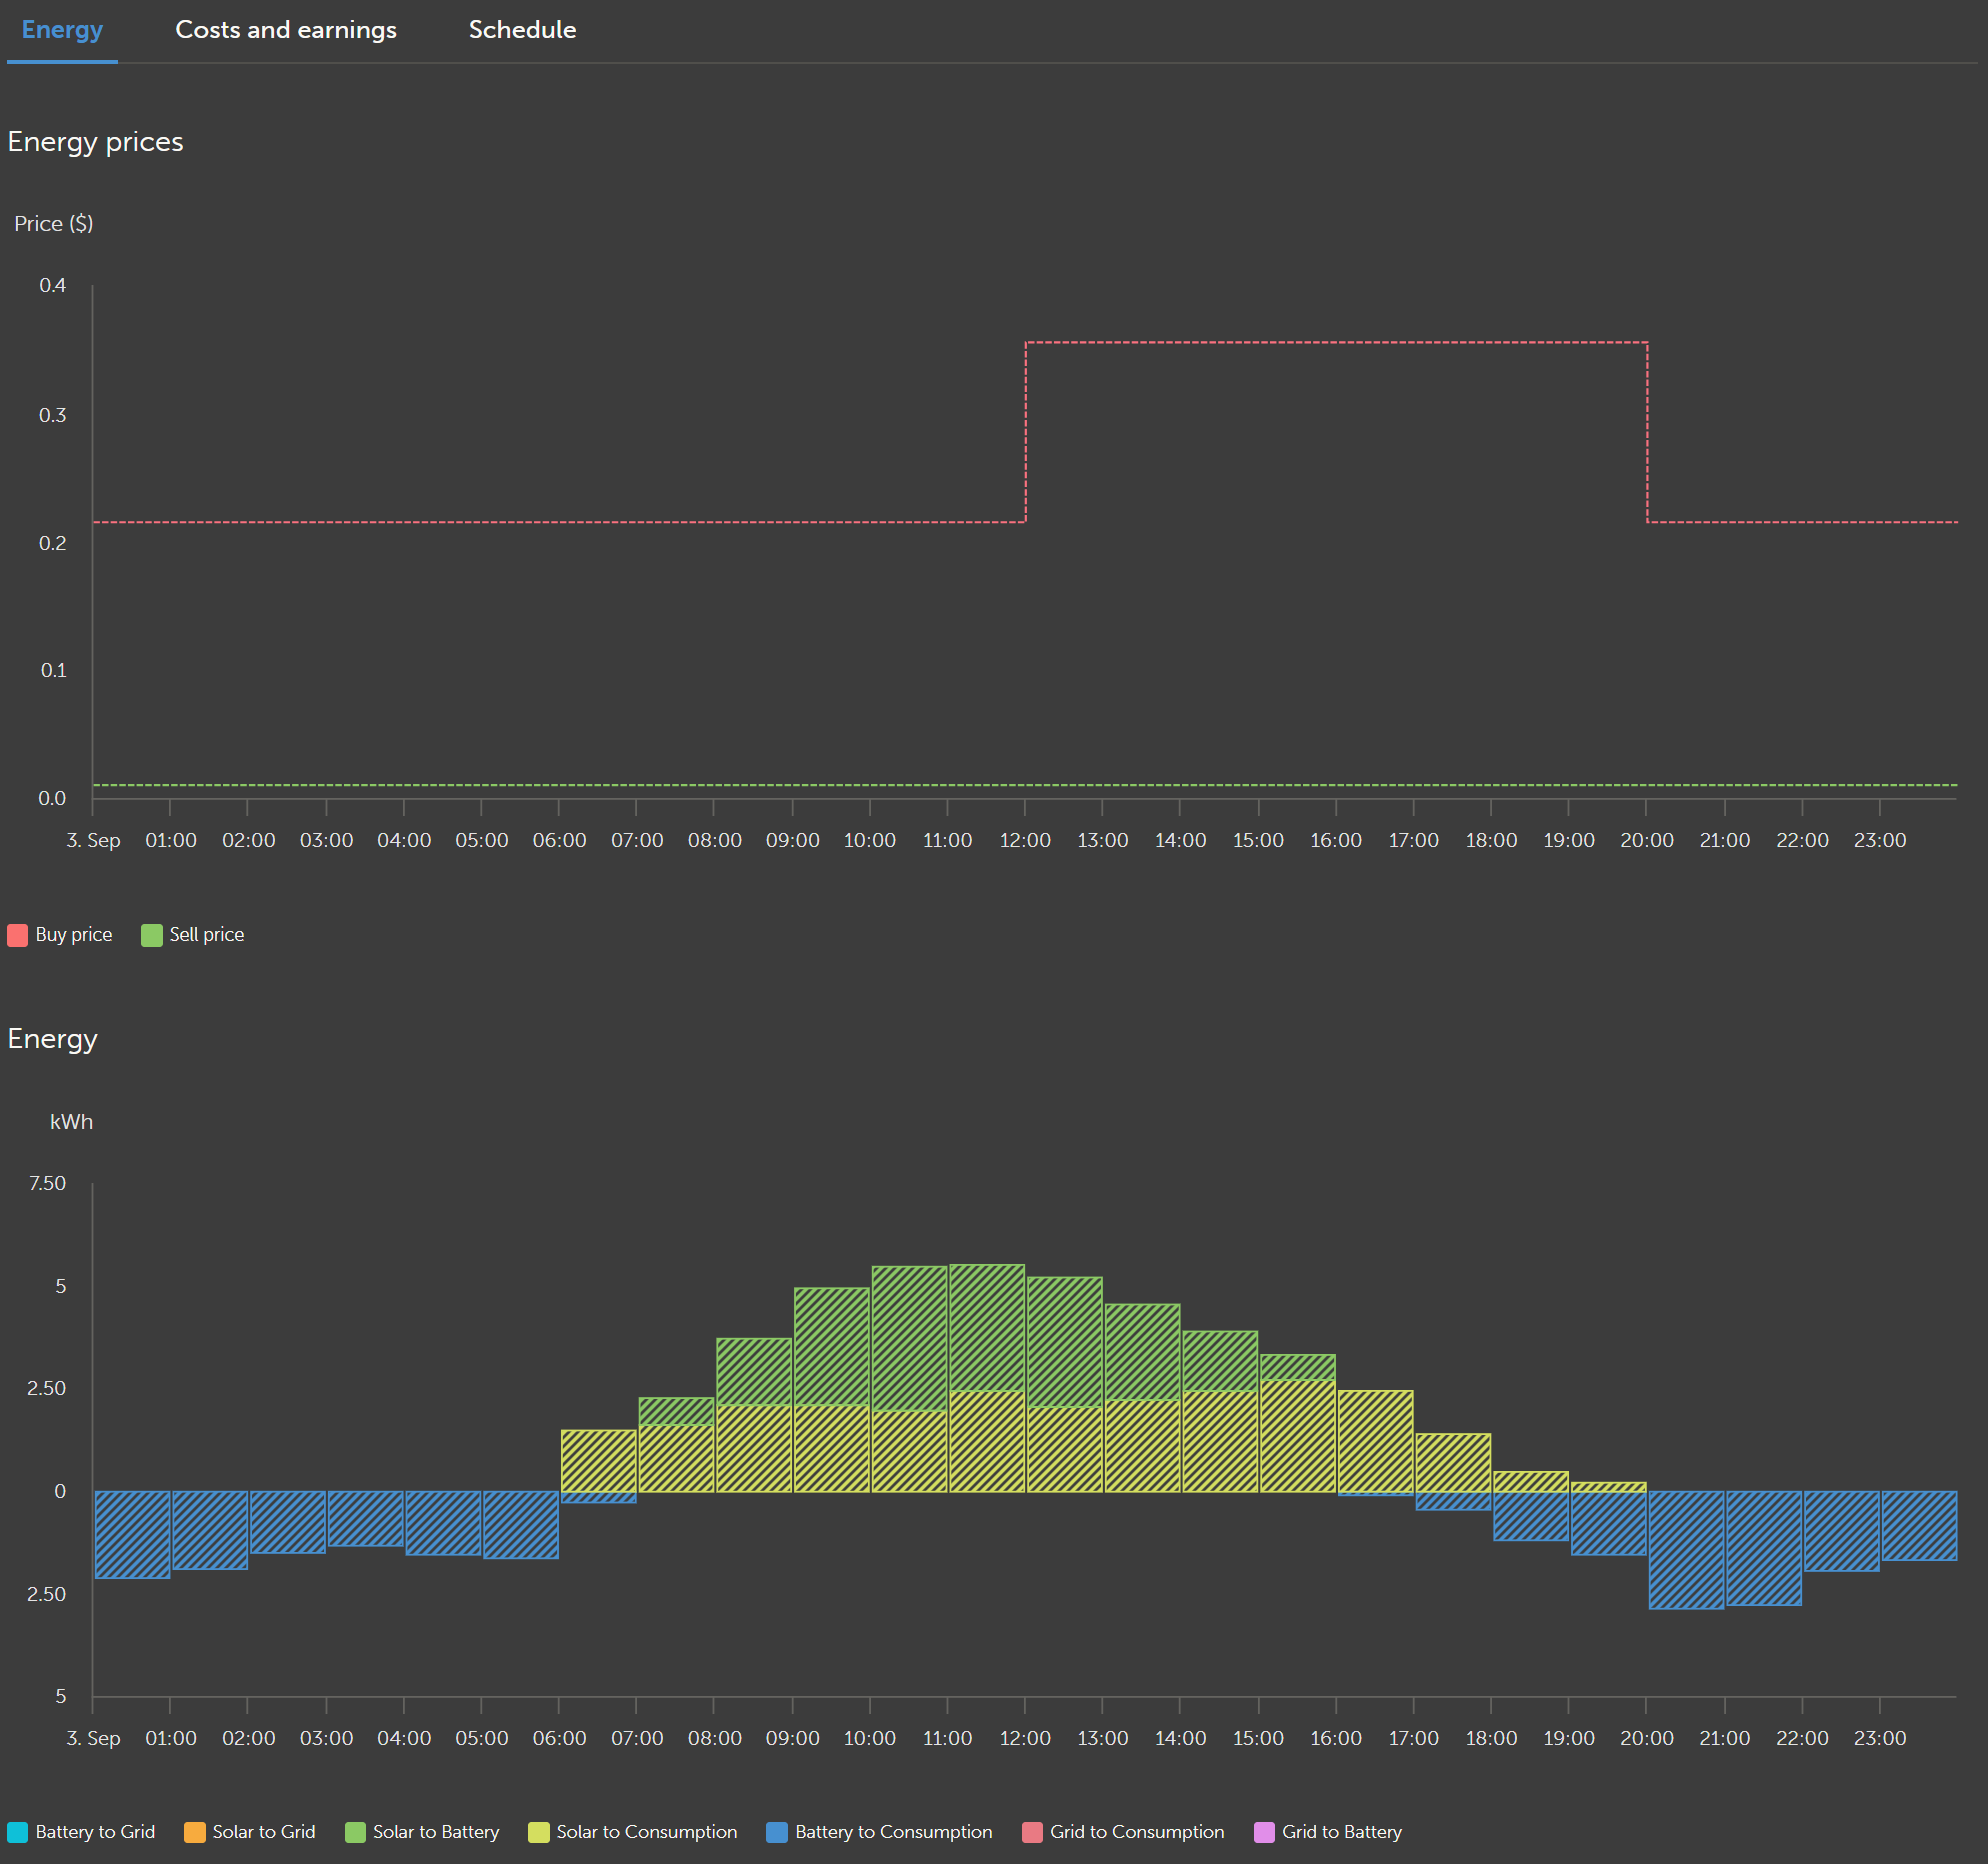The height and width of the screenshot is (1864, 1988).
Task: Hide the Sell price series label
Action: tap(207, 935)
